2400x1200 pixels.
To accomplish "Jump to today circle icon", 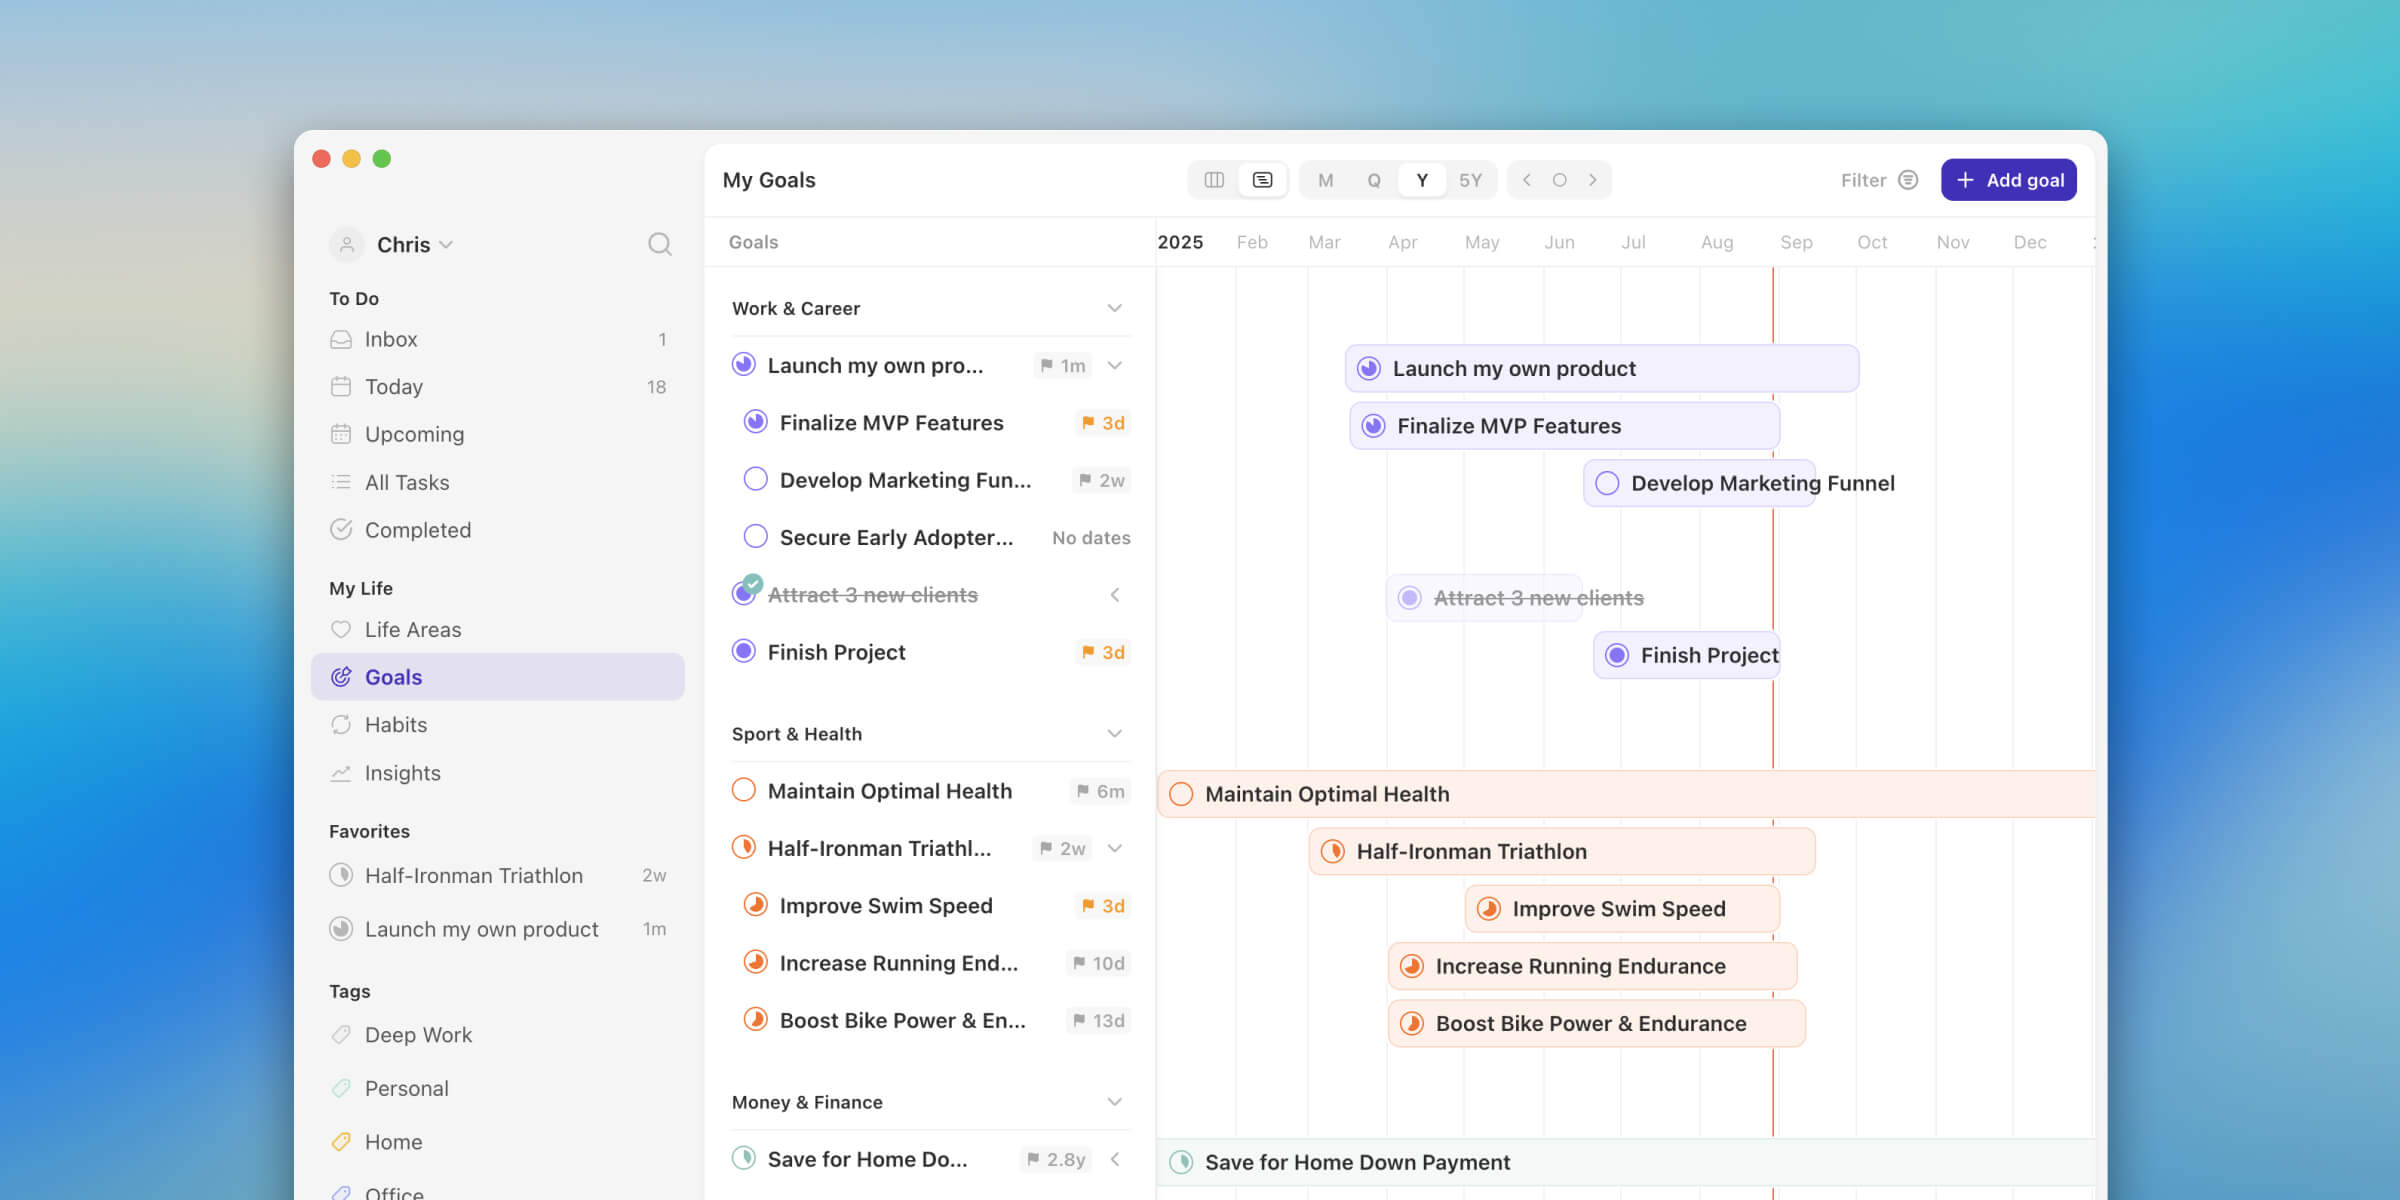I will (1559, 180).
